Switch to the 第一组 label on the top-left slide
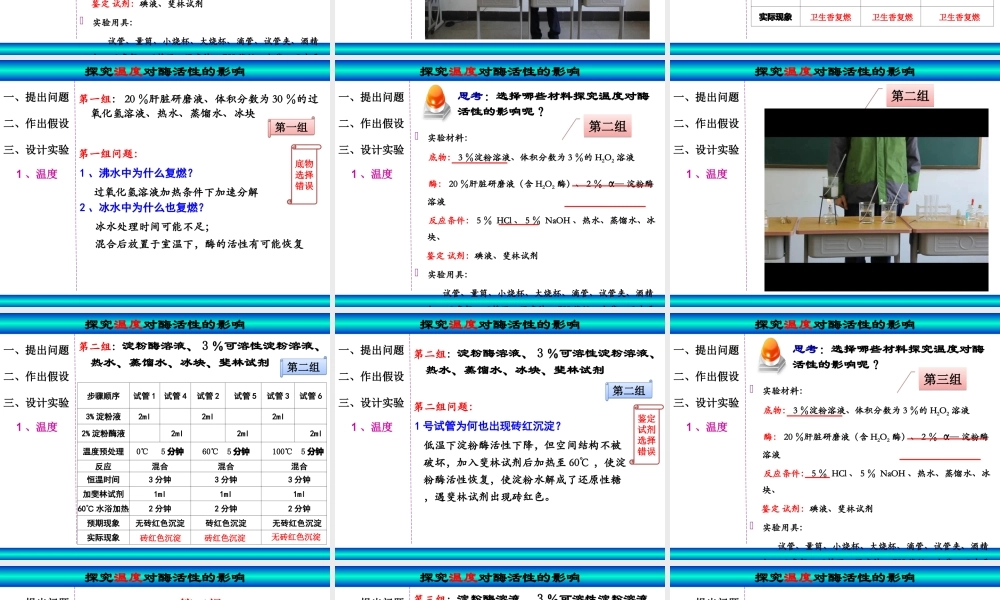The image size is (1000, 600). pyautogui.click(x=289, y=126)
